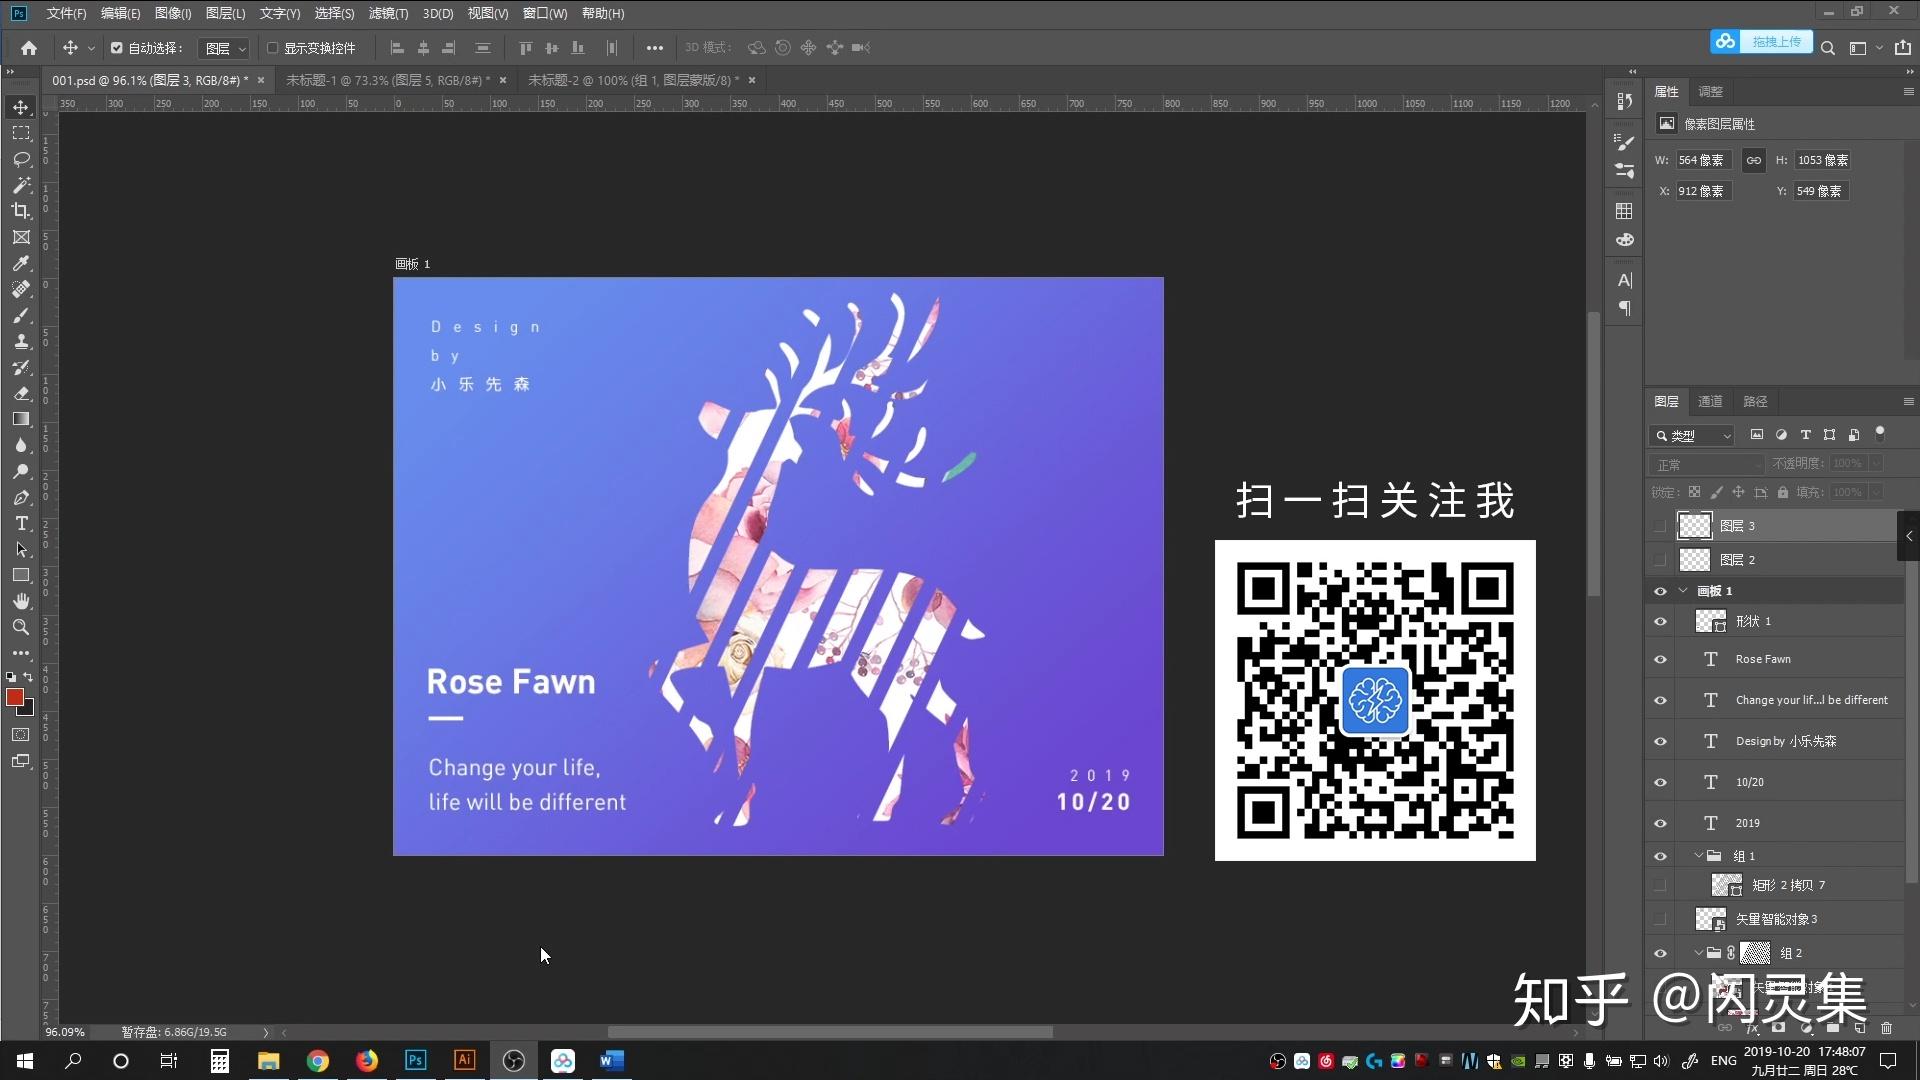The height and width of the screenshot is (1080, 1920).
Task: Open the 窗口(W) menu
Action: click(x=544, y=13)
